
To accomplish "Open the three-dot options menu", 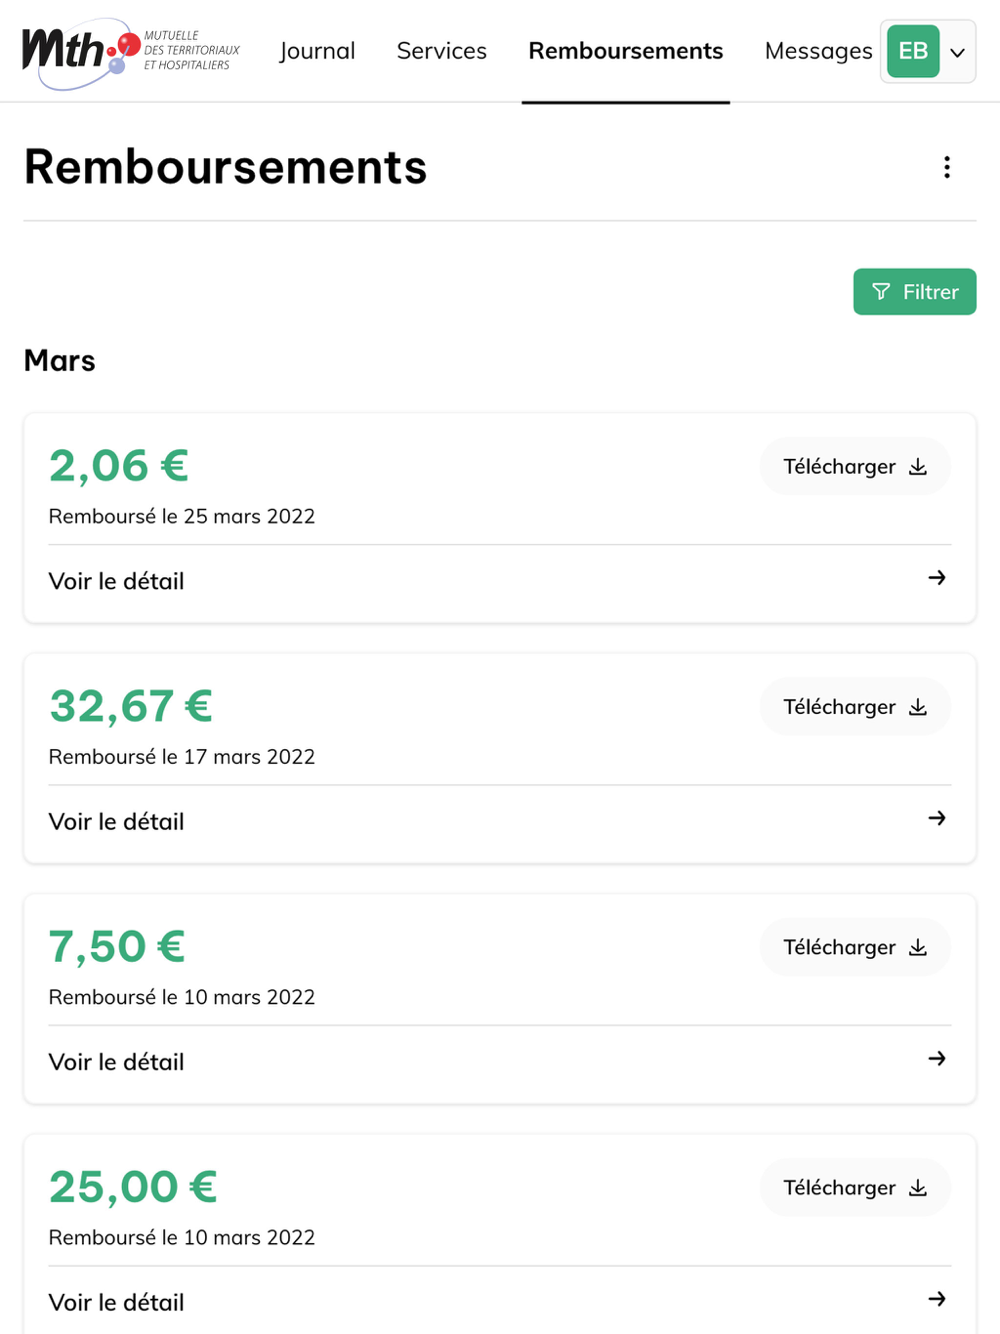I will (946, 168).
